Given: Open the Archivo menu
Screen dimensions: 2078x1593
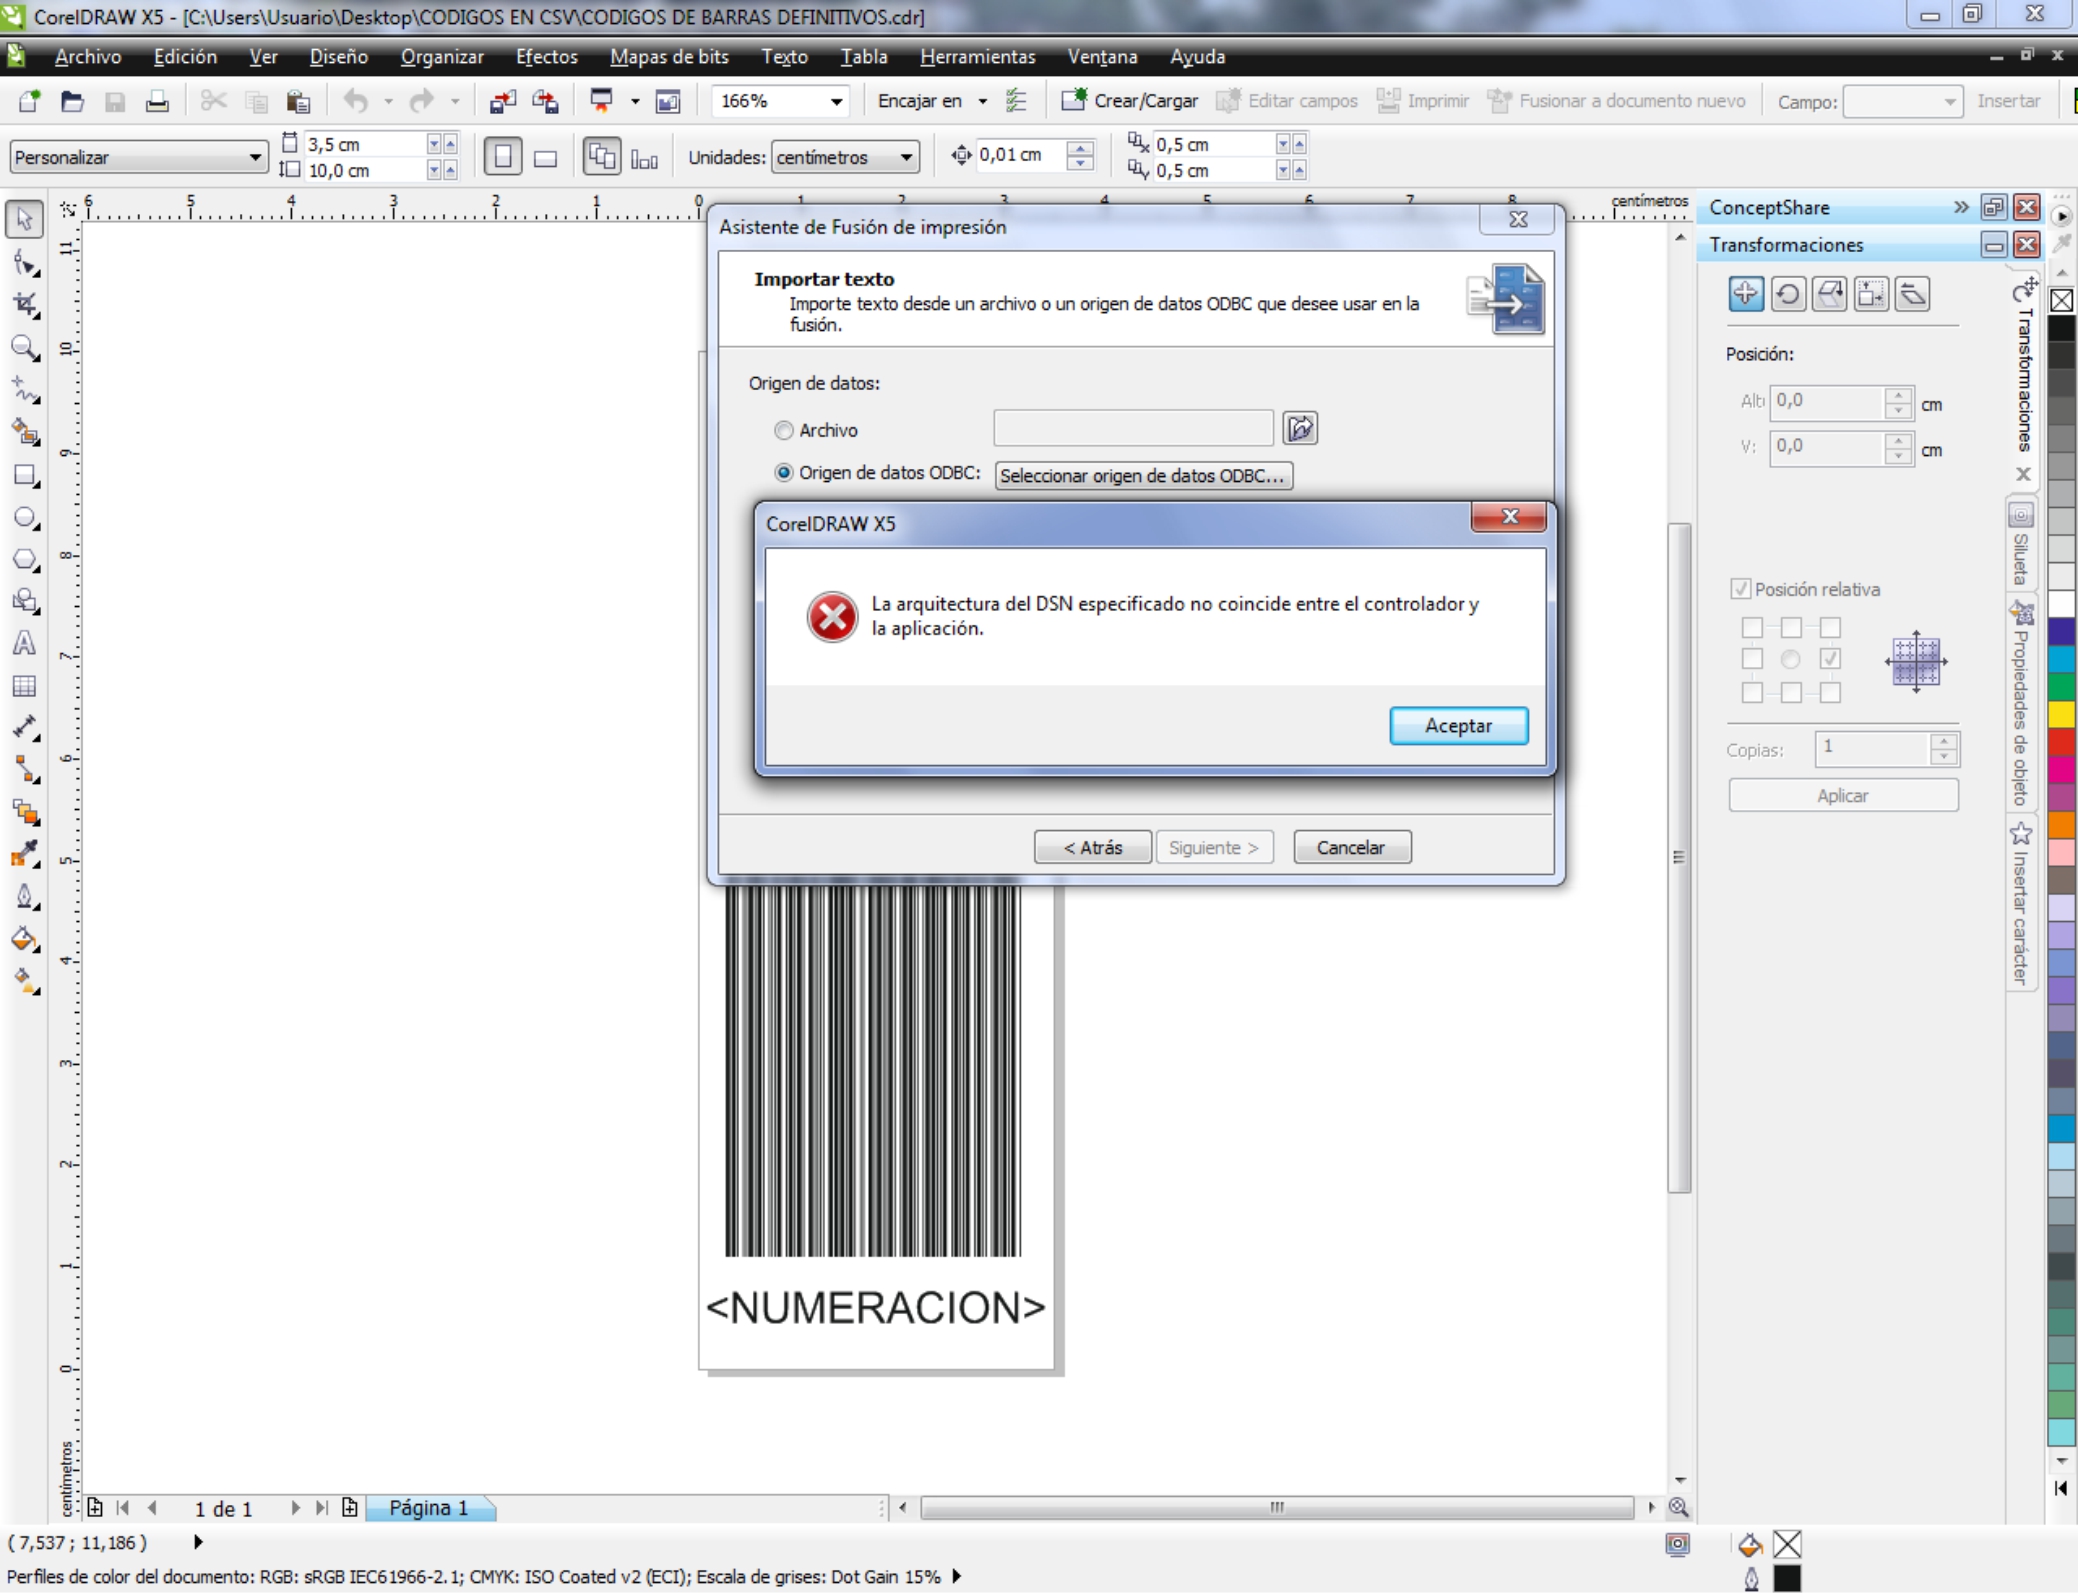Looking at the screenshot, I should click(88, 57).
